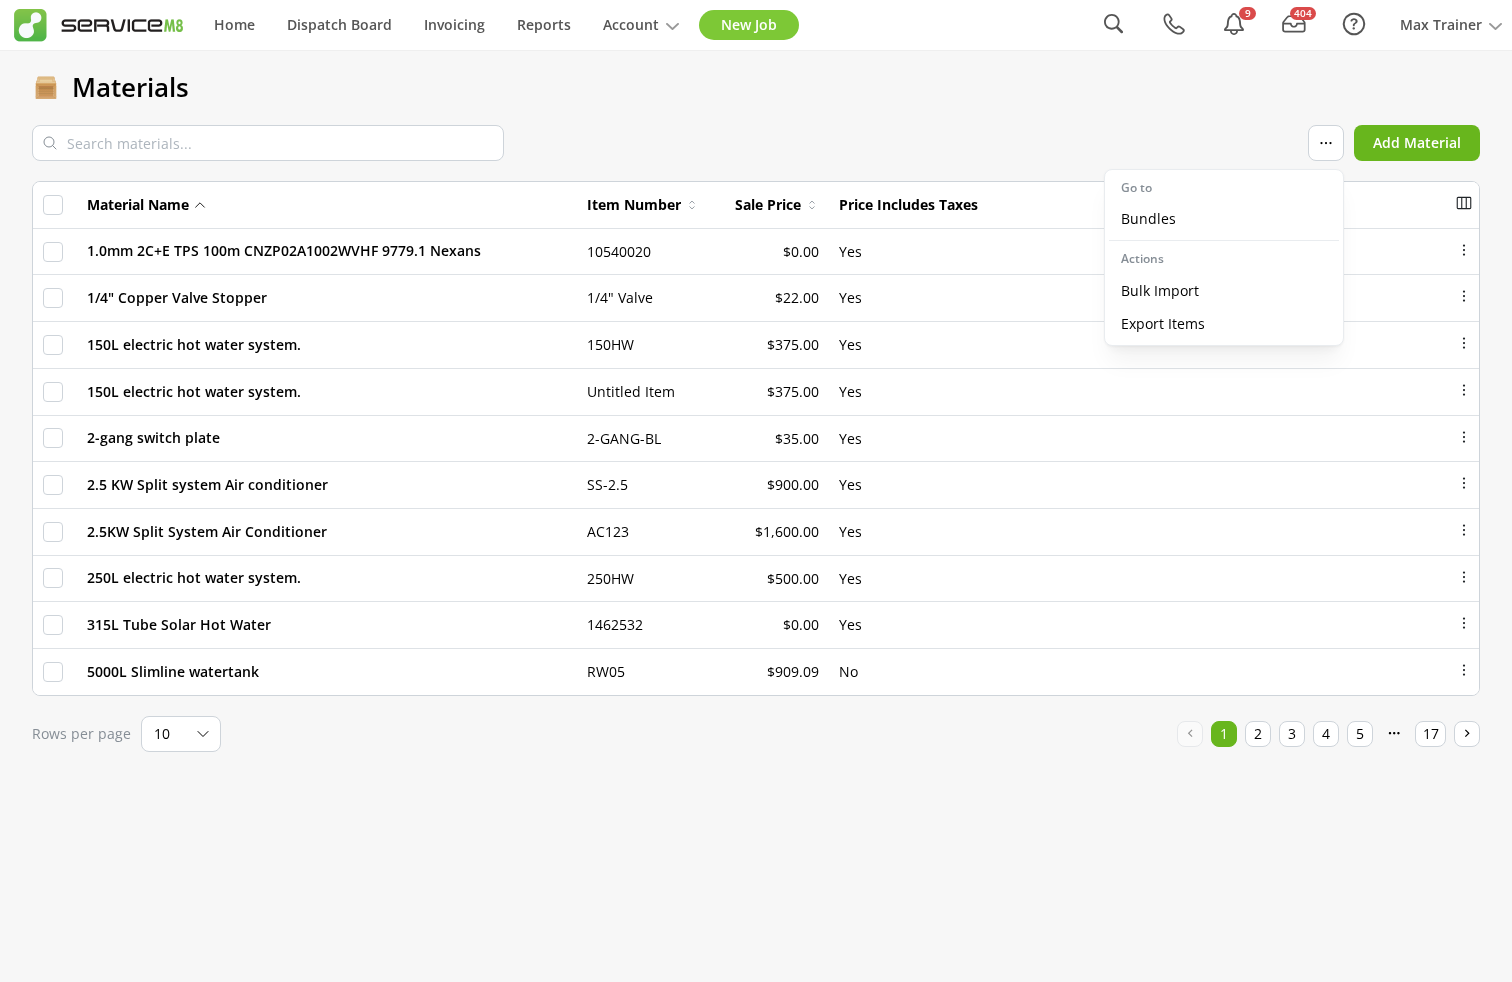Check the 2.5 KW Split system row
1512x982 pixels.
coord(53,485)
